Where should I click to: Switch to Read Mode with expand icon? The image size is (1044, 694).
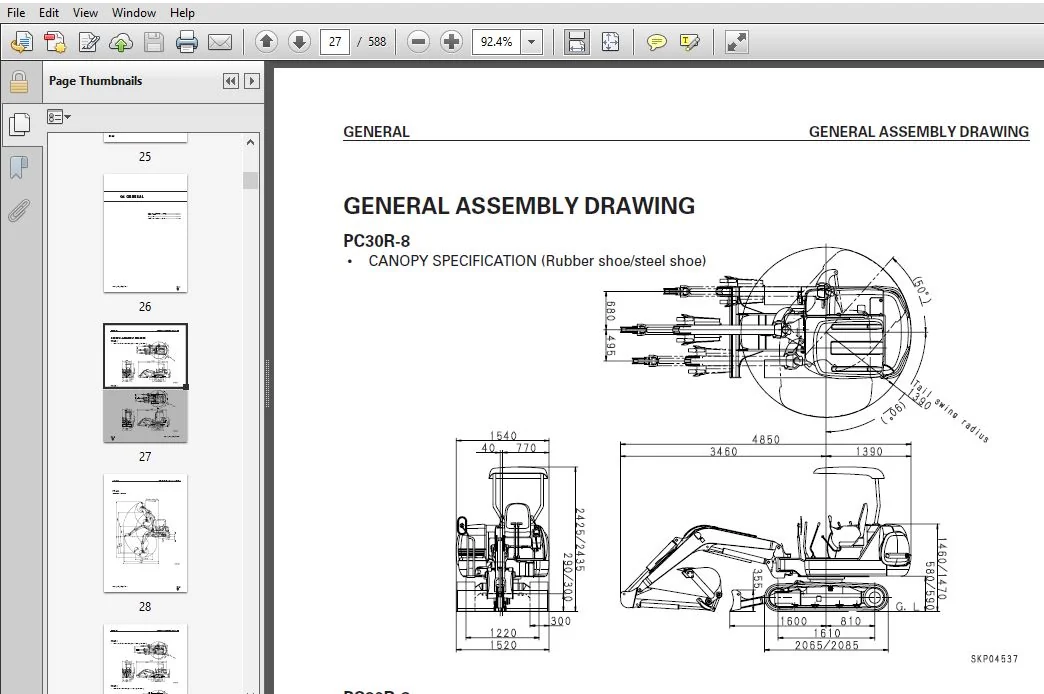[x=736, y=42]
